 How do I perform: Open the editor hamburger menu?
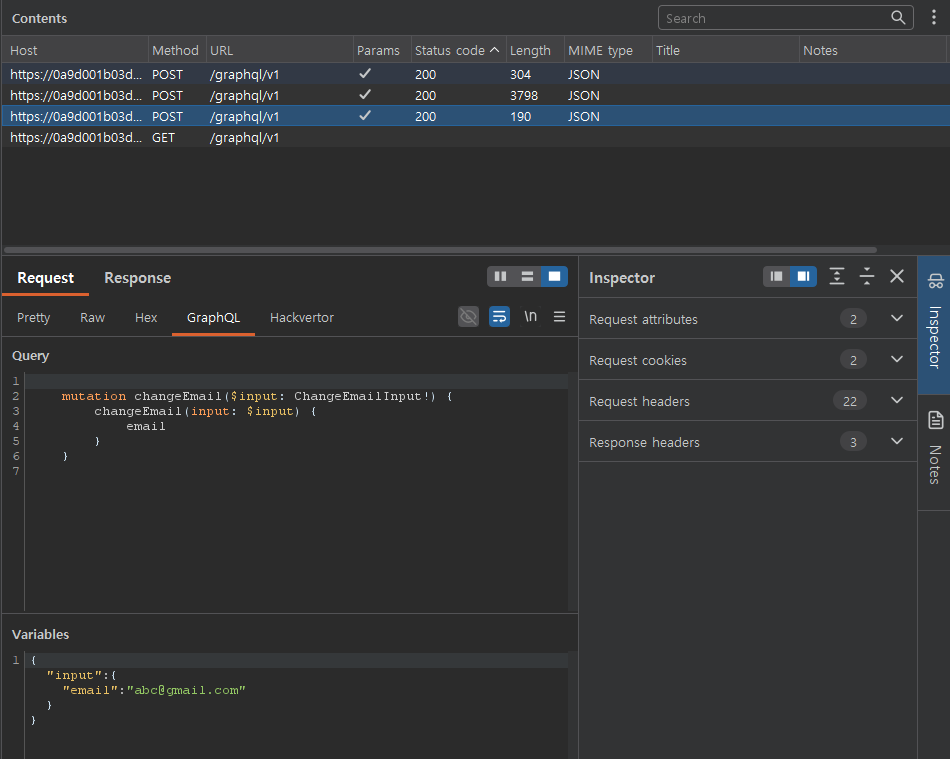pyautogui.click(x=559, y=317)
